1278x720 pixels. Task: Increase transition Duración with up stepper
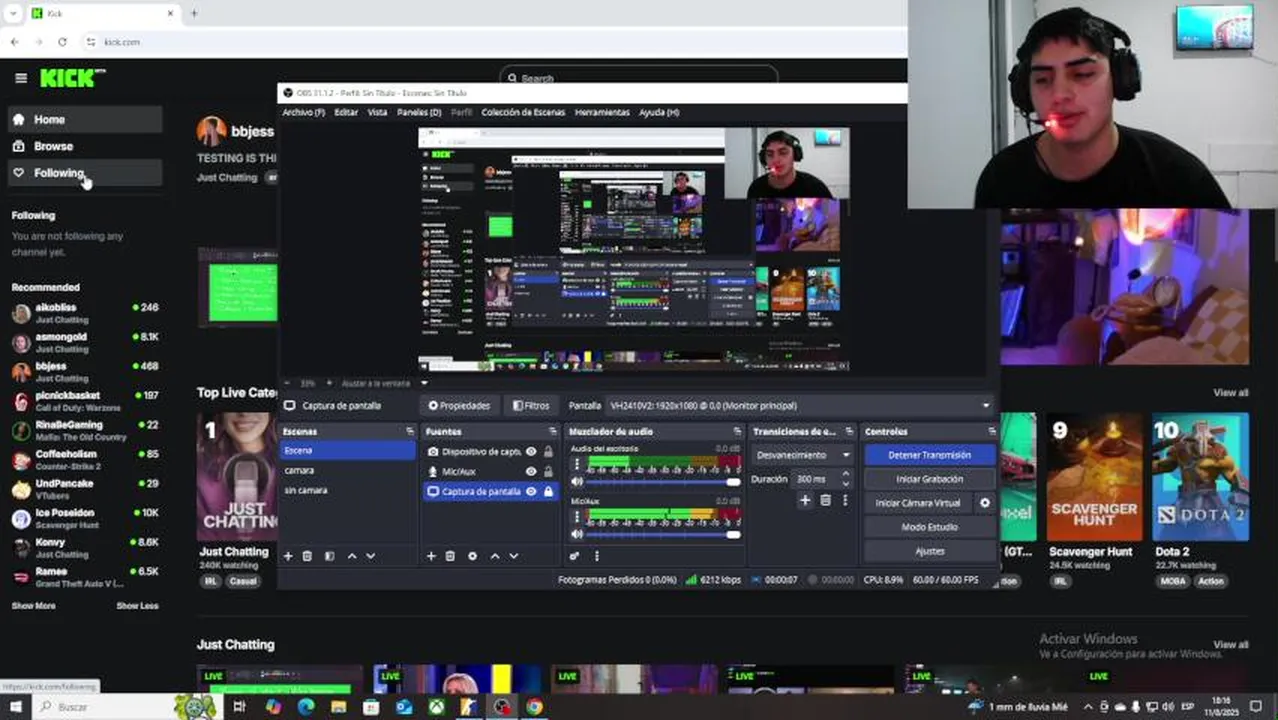click(846, 475)
